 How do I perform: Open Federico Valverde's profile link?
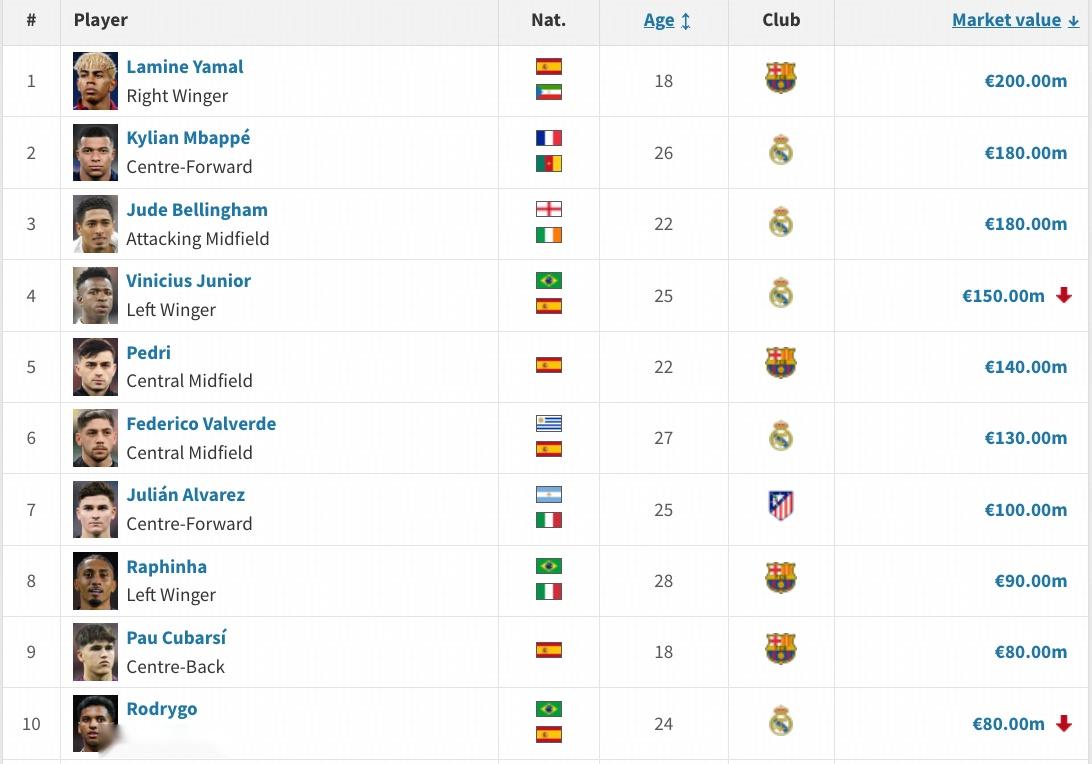click(x=201, y=423)
